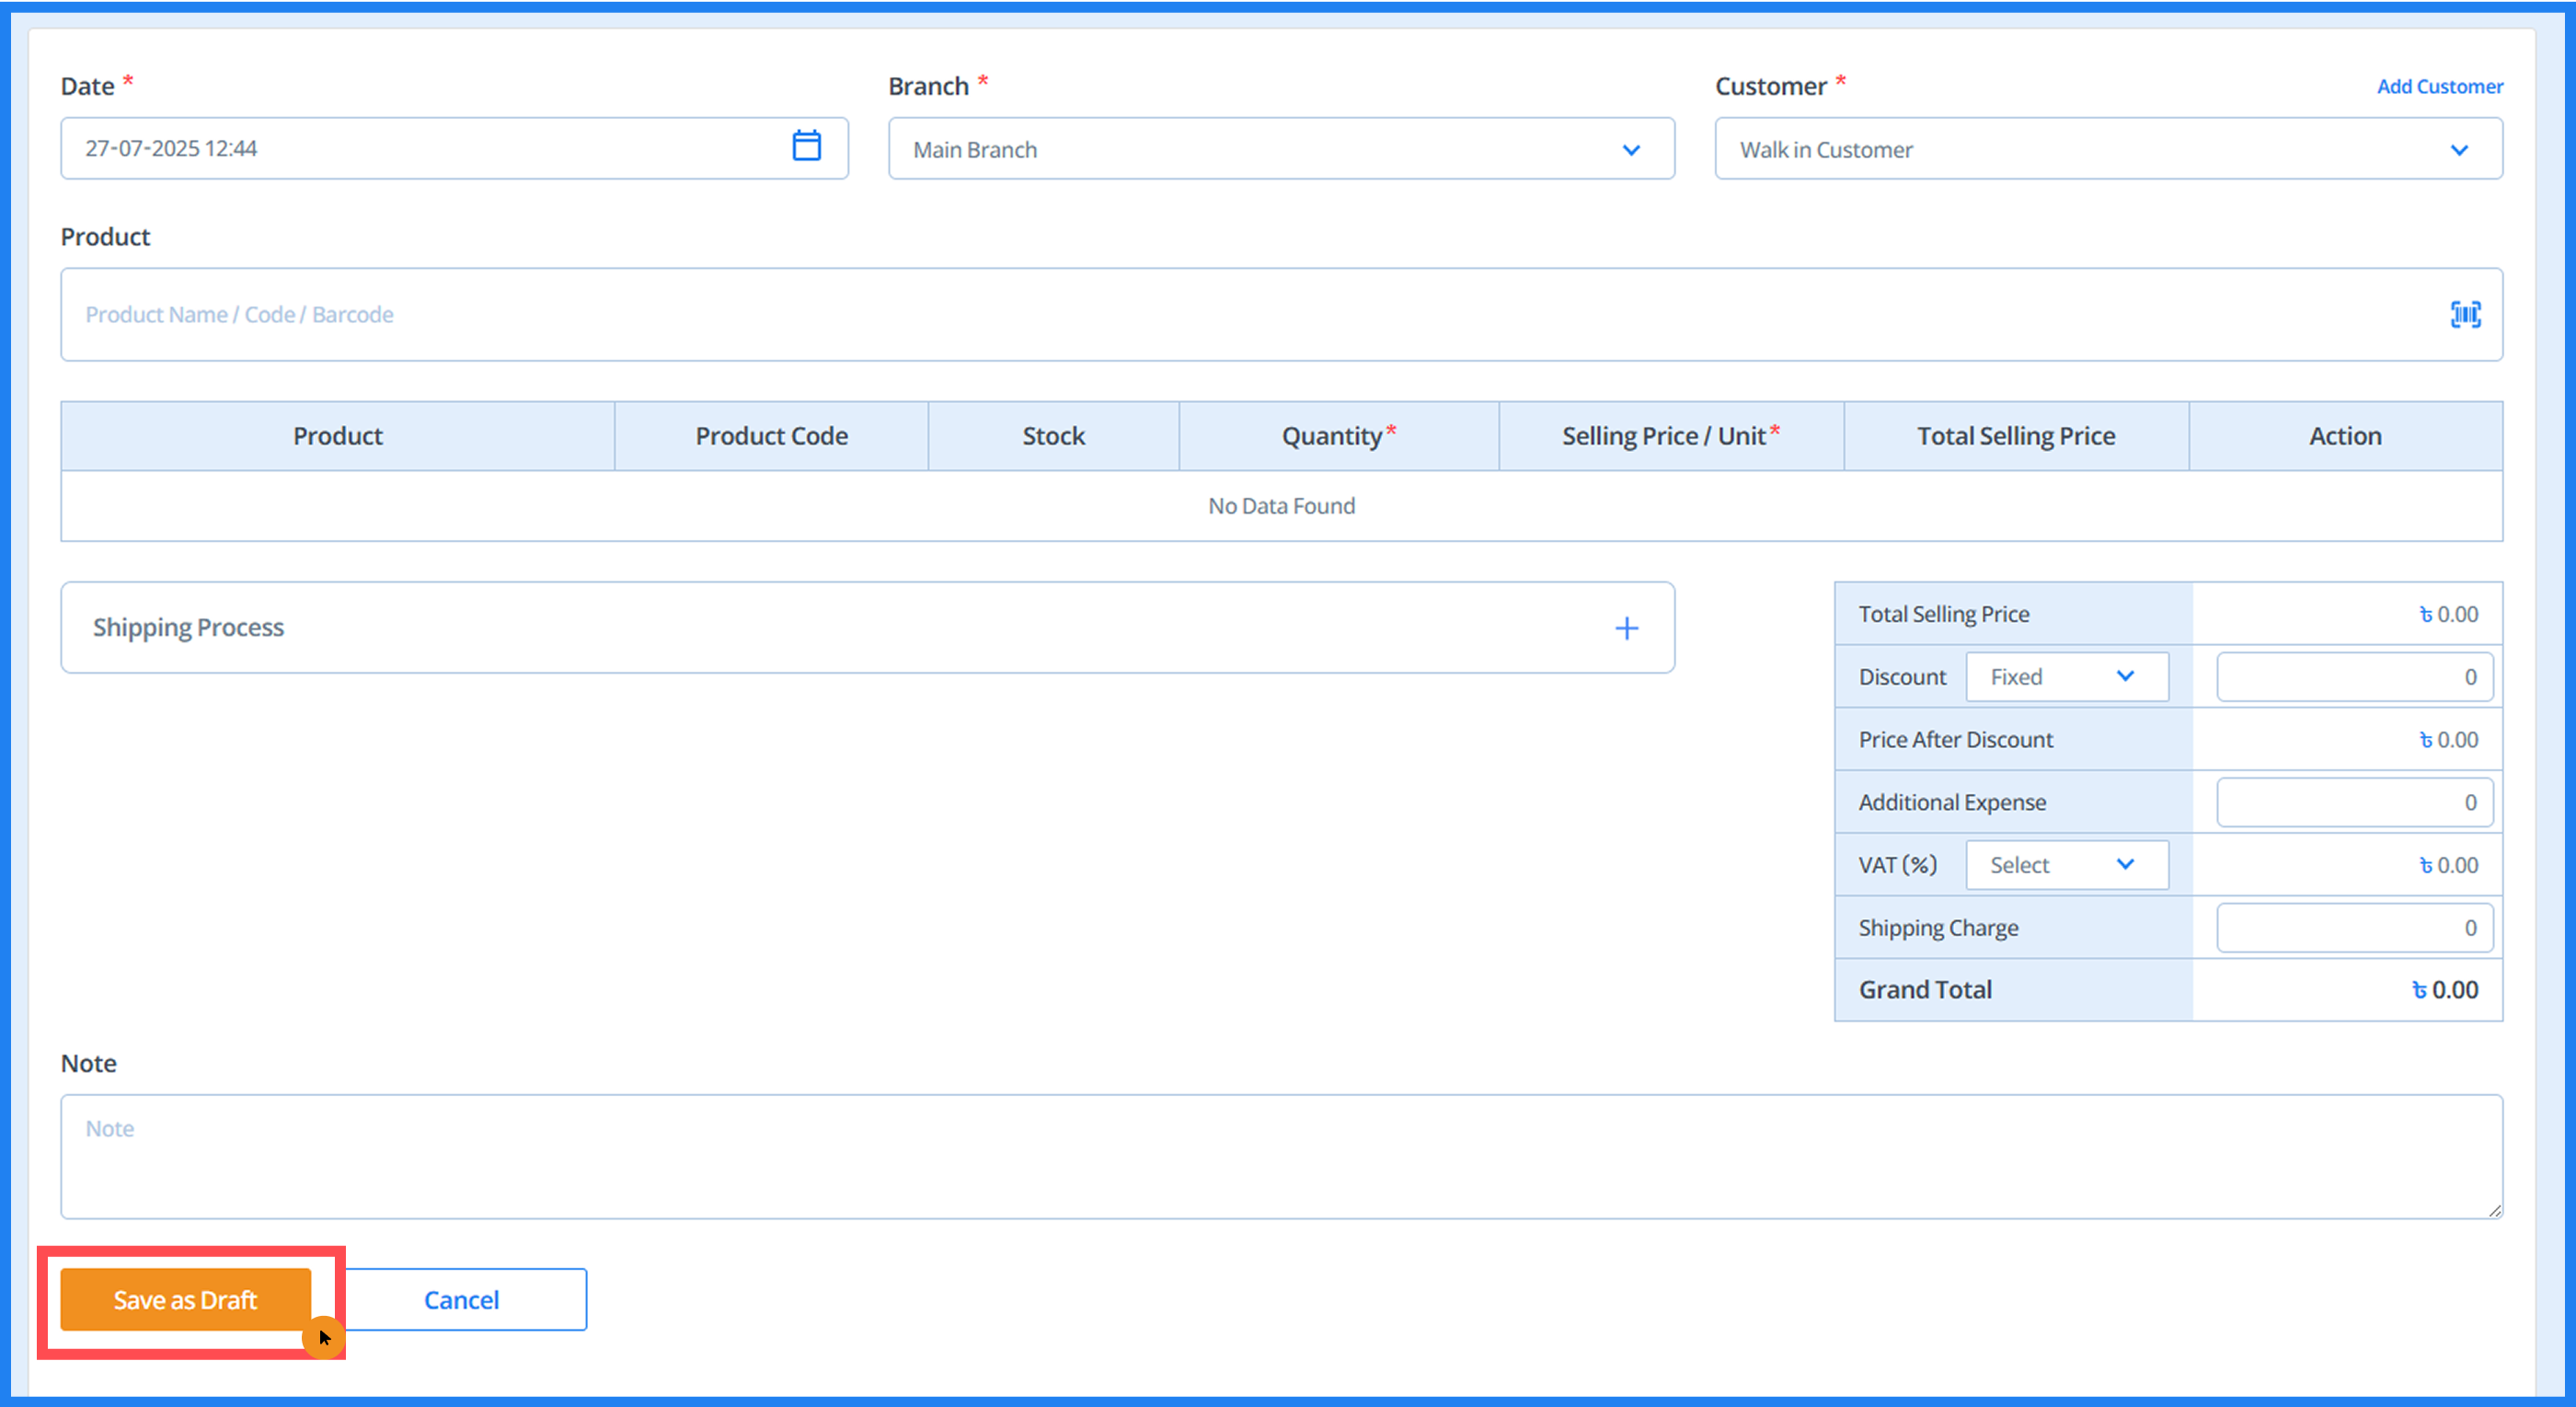Click the plus icon to add Shipping Process

[1627, 628]
